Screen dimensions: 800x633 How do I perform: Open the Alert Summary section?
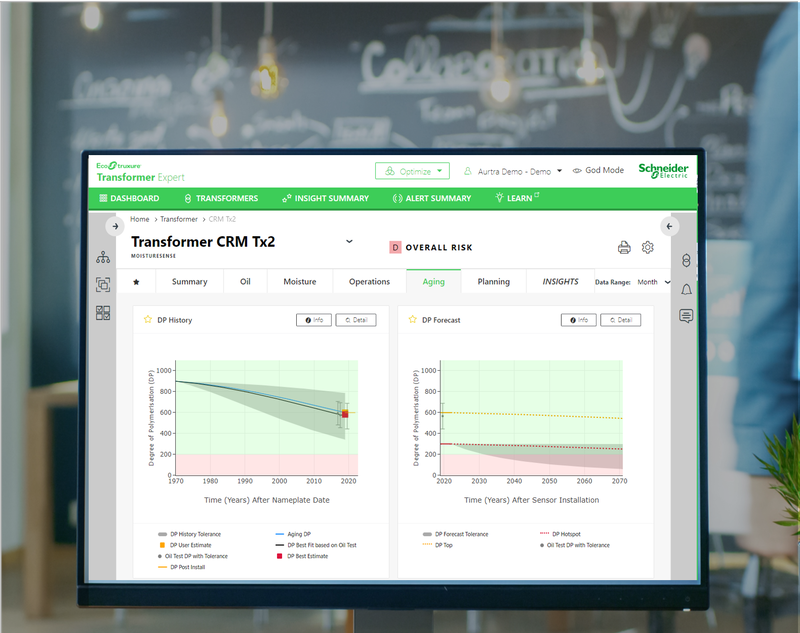pyautogui.click(x=432, y=198)
